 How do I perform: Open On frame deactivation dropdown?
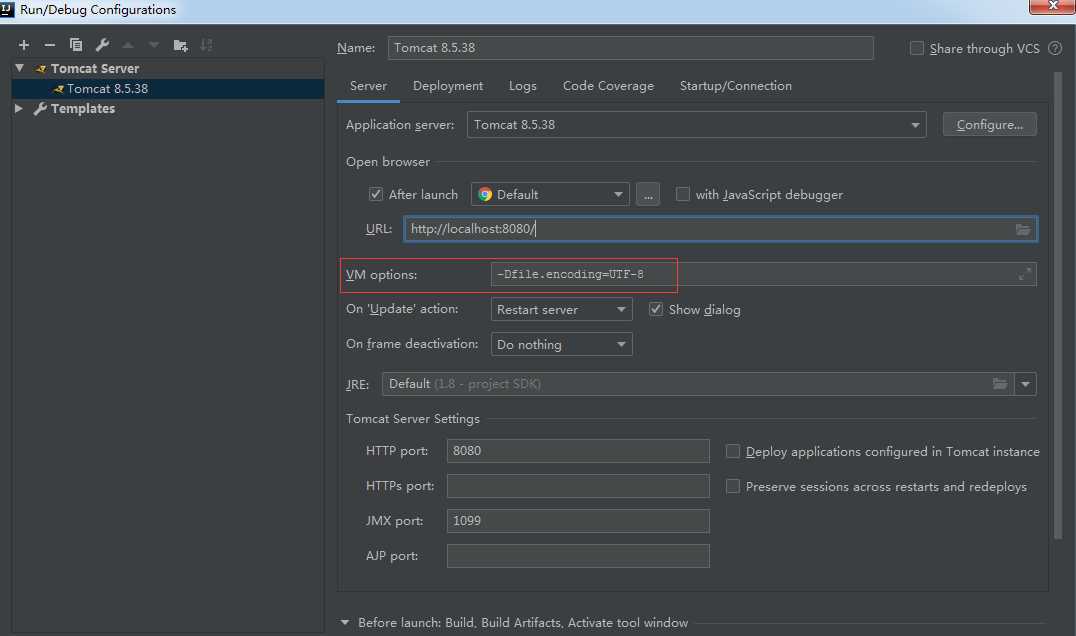pos(561,344)
